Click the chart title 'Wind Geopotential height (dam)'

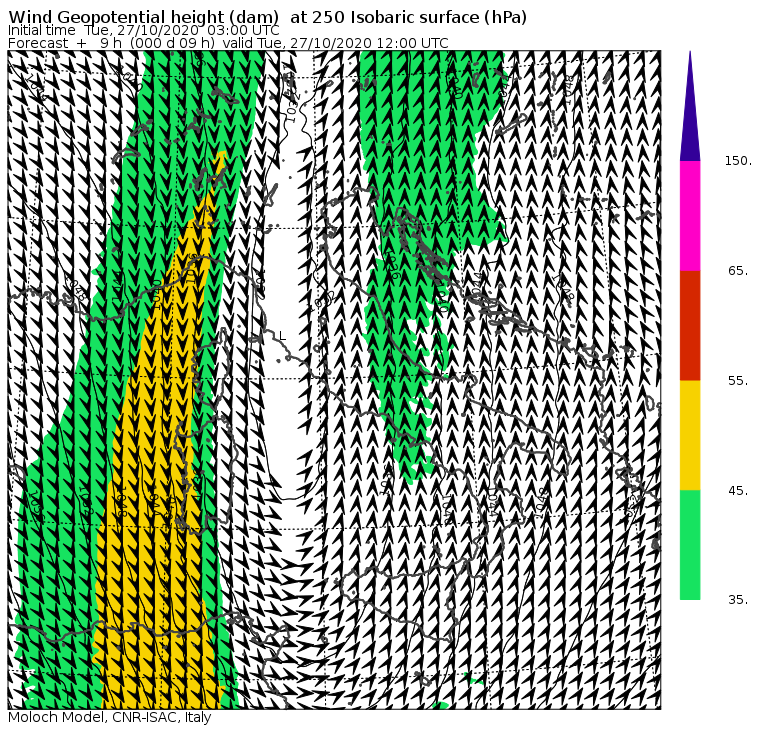[x=143, y=17]
